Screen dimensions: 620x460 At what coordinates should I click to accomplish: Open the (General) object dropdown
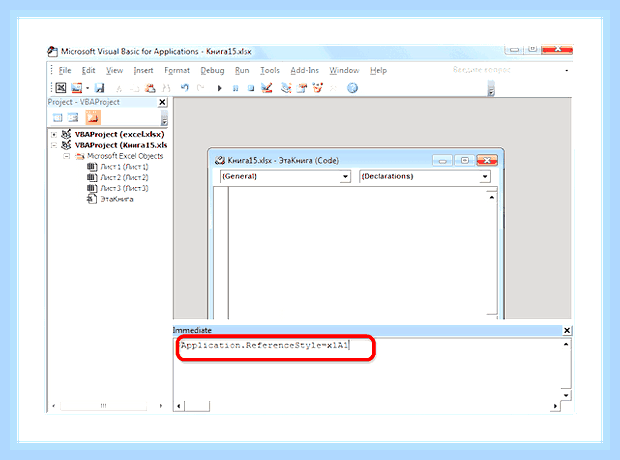pos(345,176)
